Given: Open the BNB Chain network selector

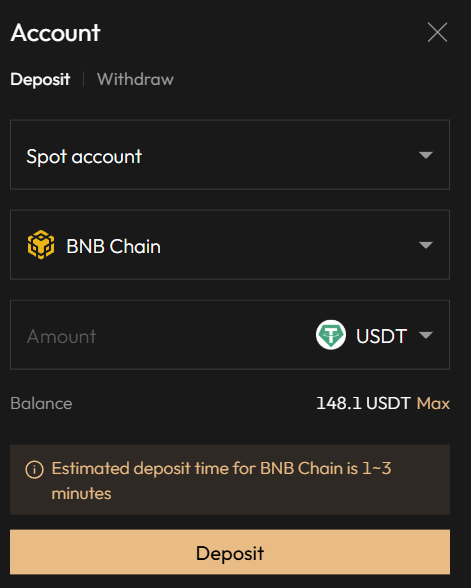Looking at the screenshot, I should (230, 245).
